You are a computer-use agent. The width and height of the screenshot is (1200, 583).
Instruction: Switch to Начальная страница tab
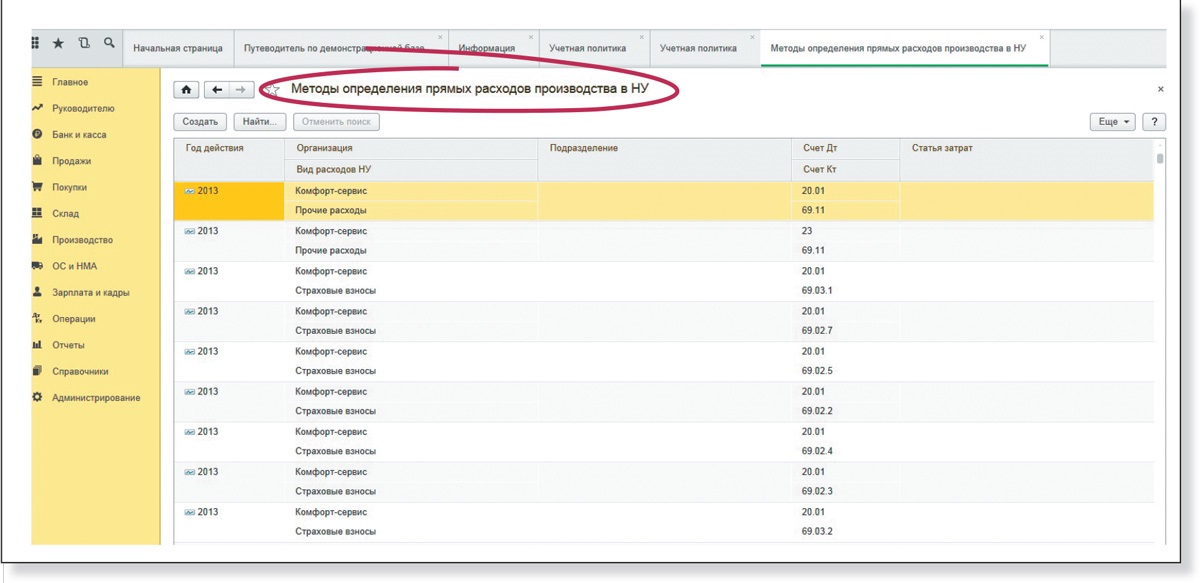[177, 48]
